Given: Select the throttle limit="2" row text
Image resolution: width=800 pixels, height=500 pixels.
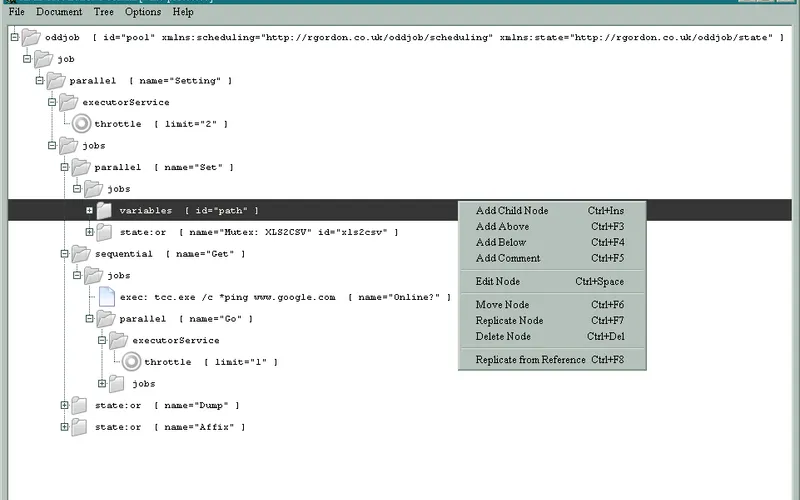Looking at the screenshot, I should click(x=161, y=124).
